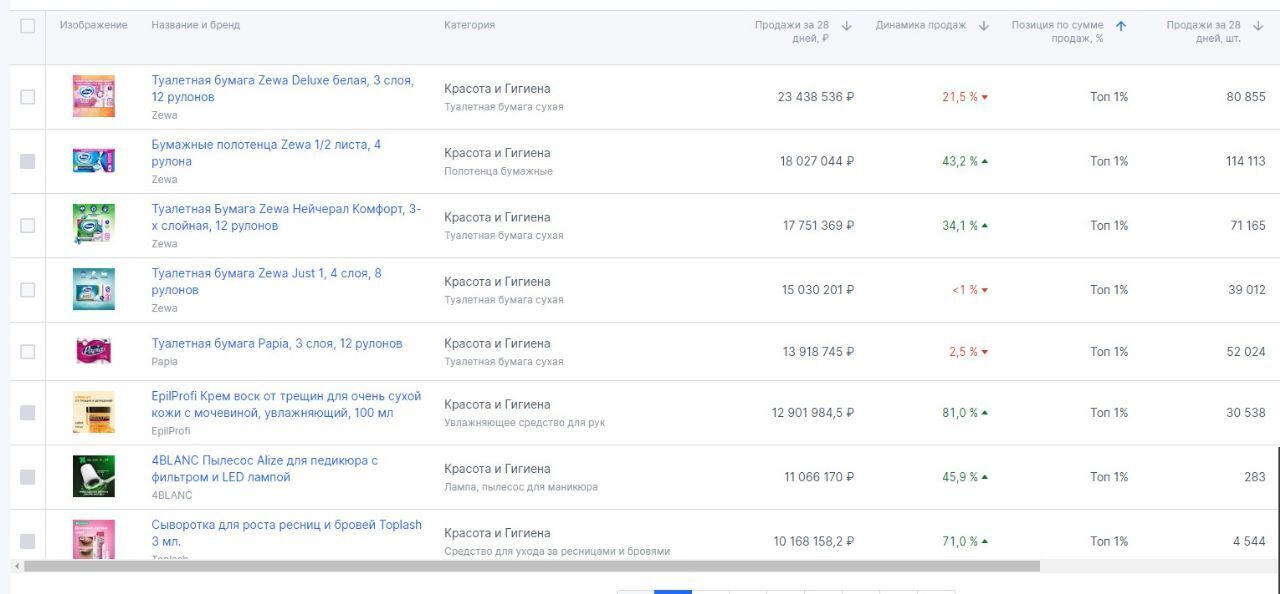Click the Категория column header

(x=469, y=25)
